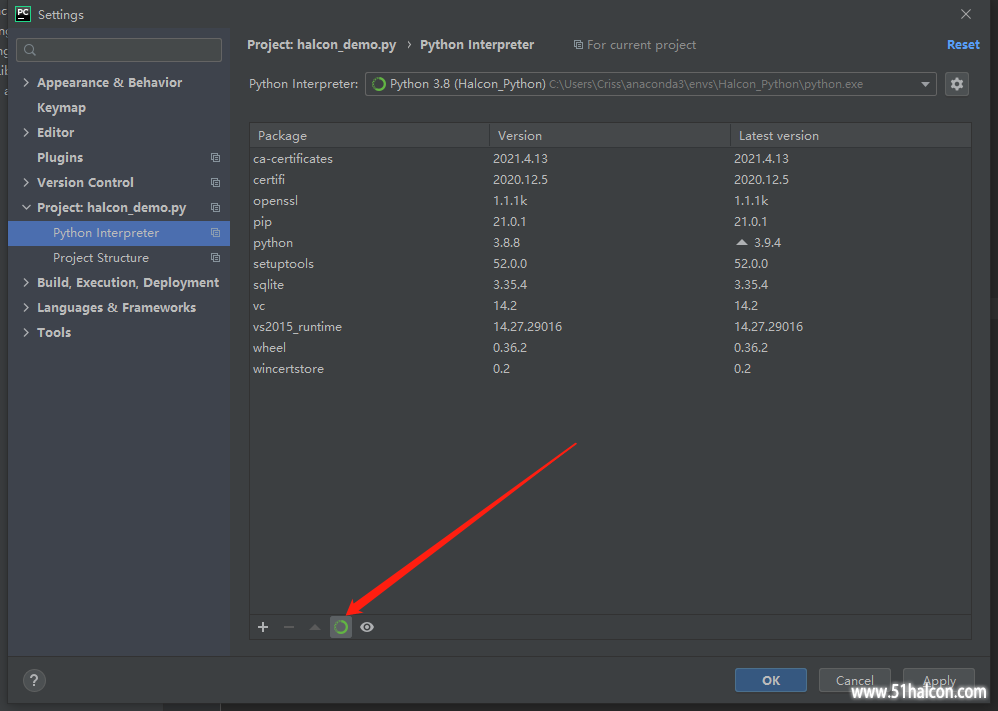Click the project-level icon next to Version Control
This screenshot has height=711, width=998.
tap(215, 183)
